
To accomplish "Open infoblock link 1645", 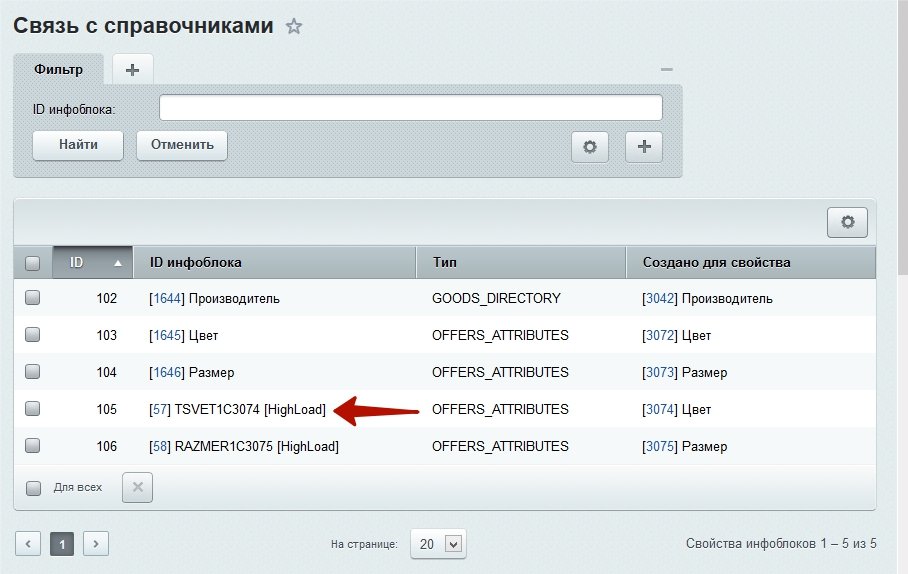I will click(167, 335).
